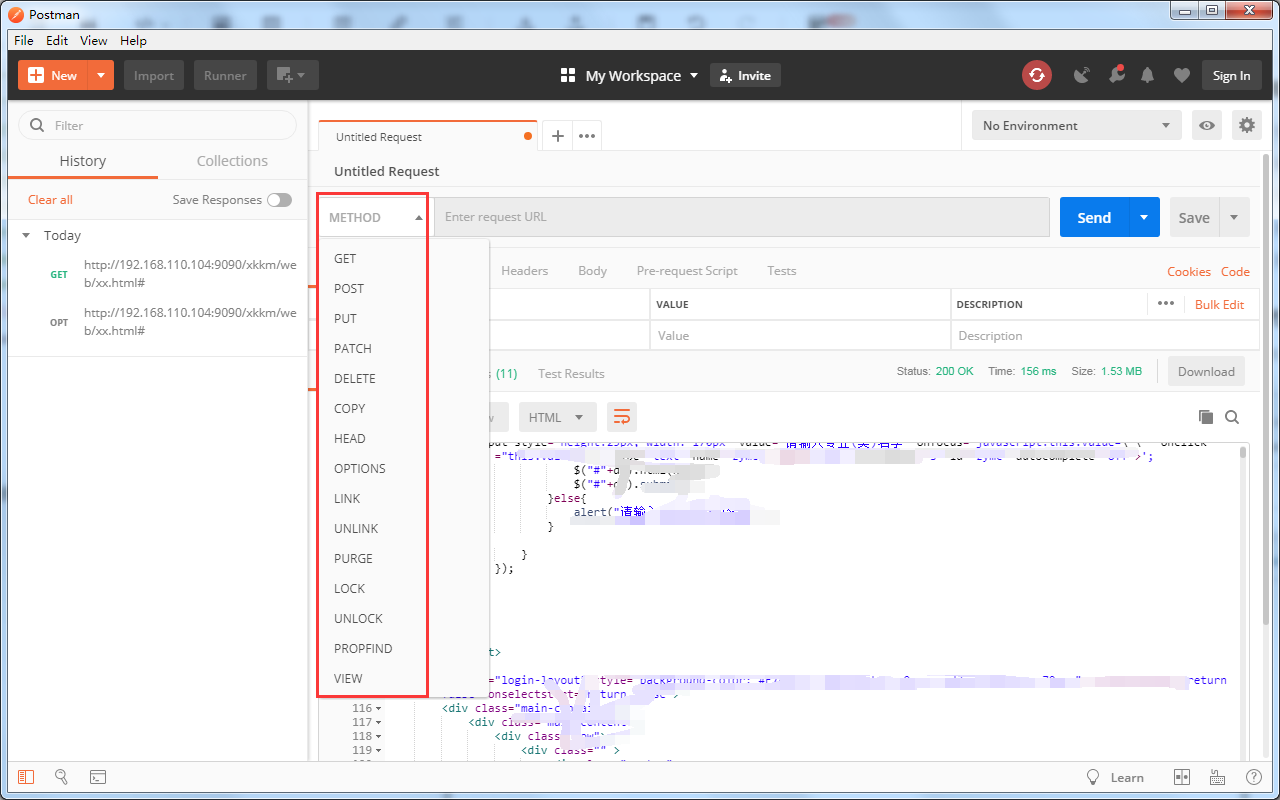This screenshot has width=1280, height=800.
Task: Copy response to clipboard
Action: click(1206, 417)
